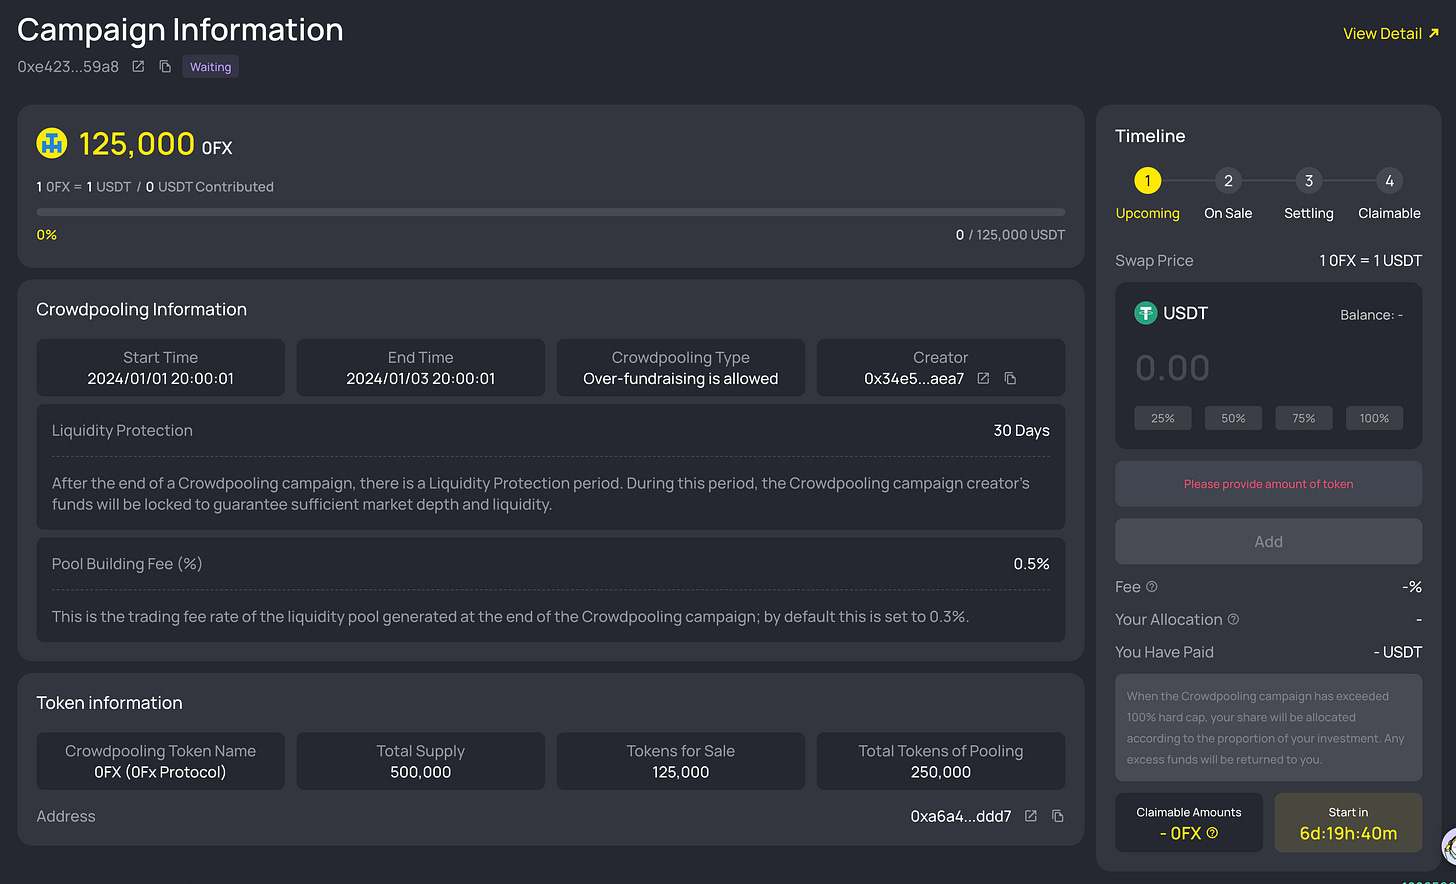1456x884 pixels.
Task: Copy creator address 0x34e5...aea7
Action: point(1010,378)
